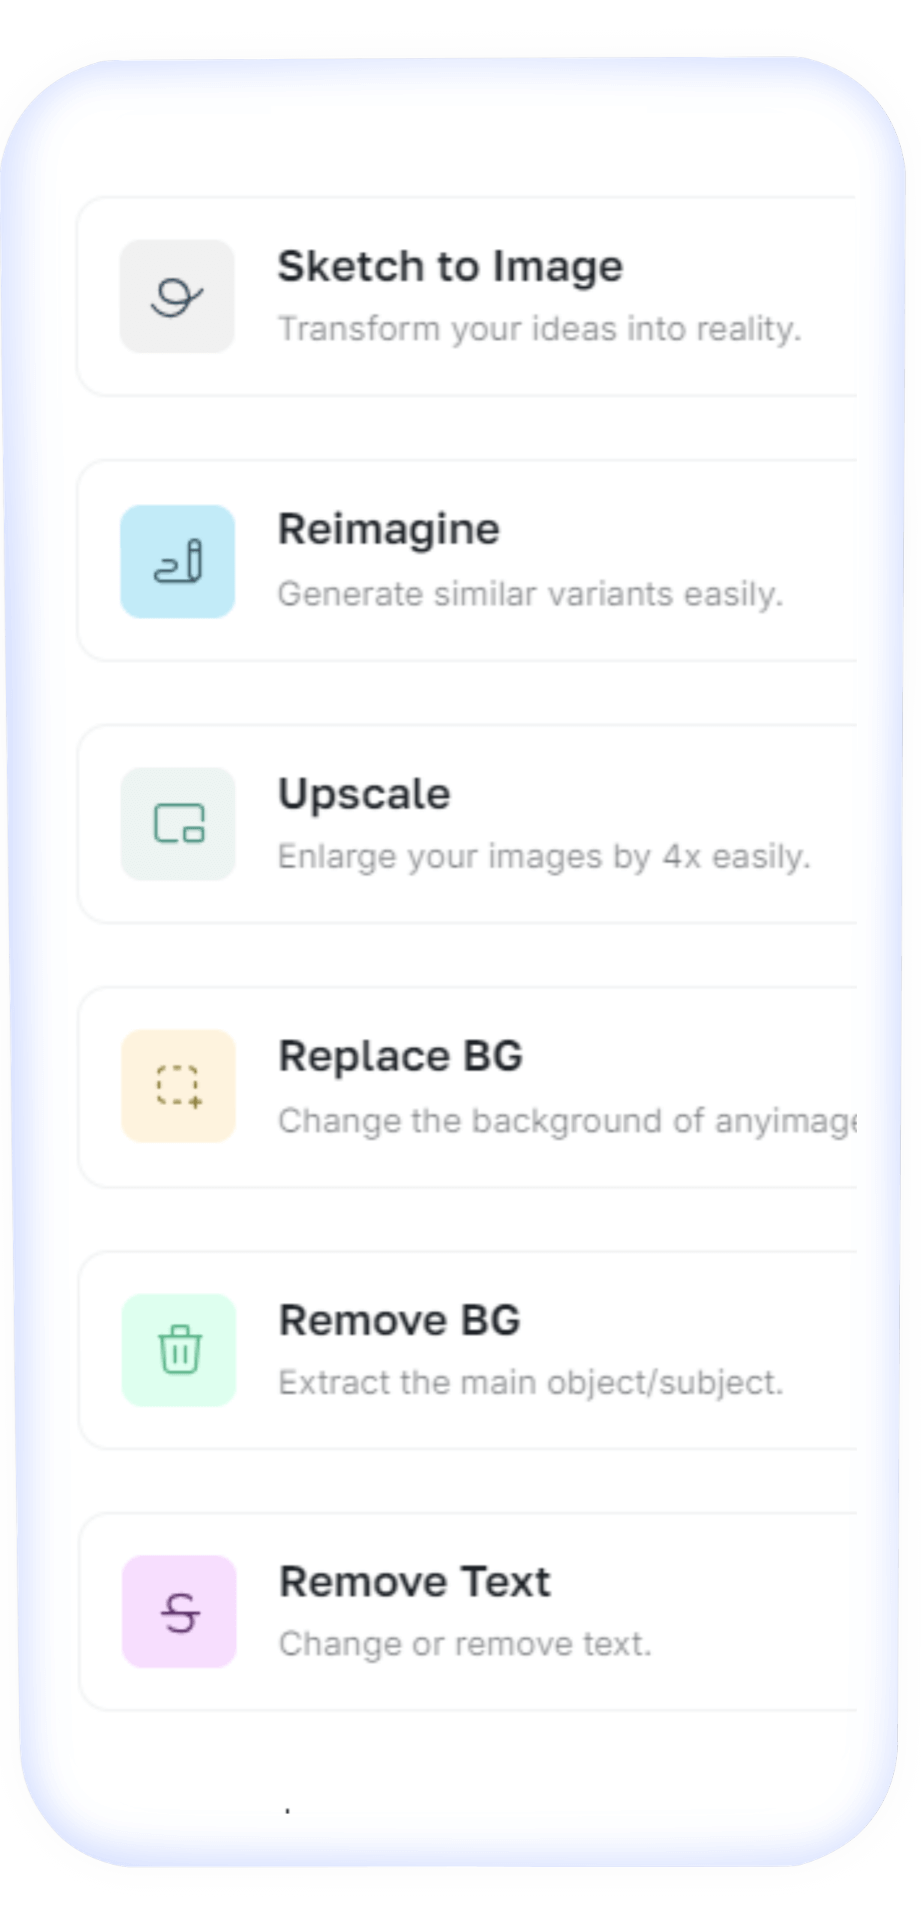Screen dimensions: 921x1920
Task: Click "Generate similar variants easily." description
Action: [530, 594]
